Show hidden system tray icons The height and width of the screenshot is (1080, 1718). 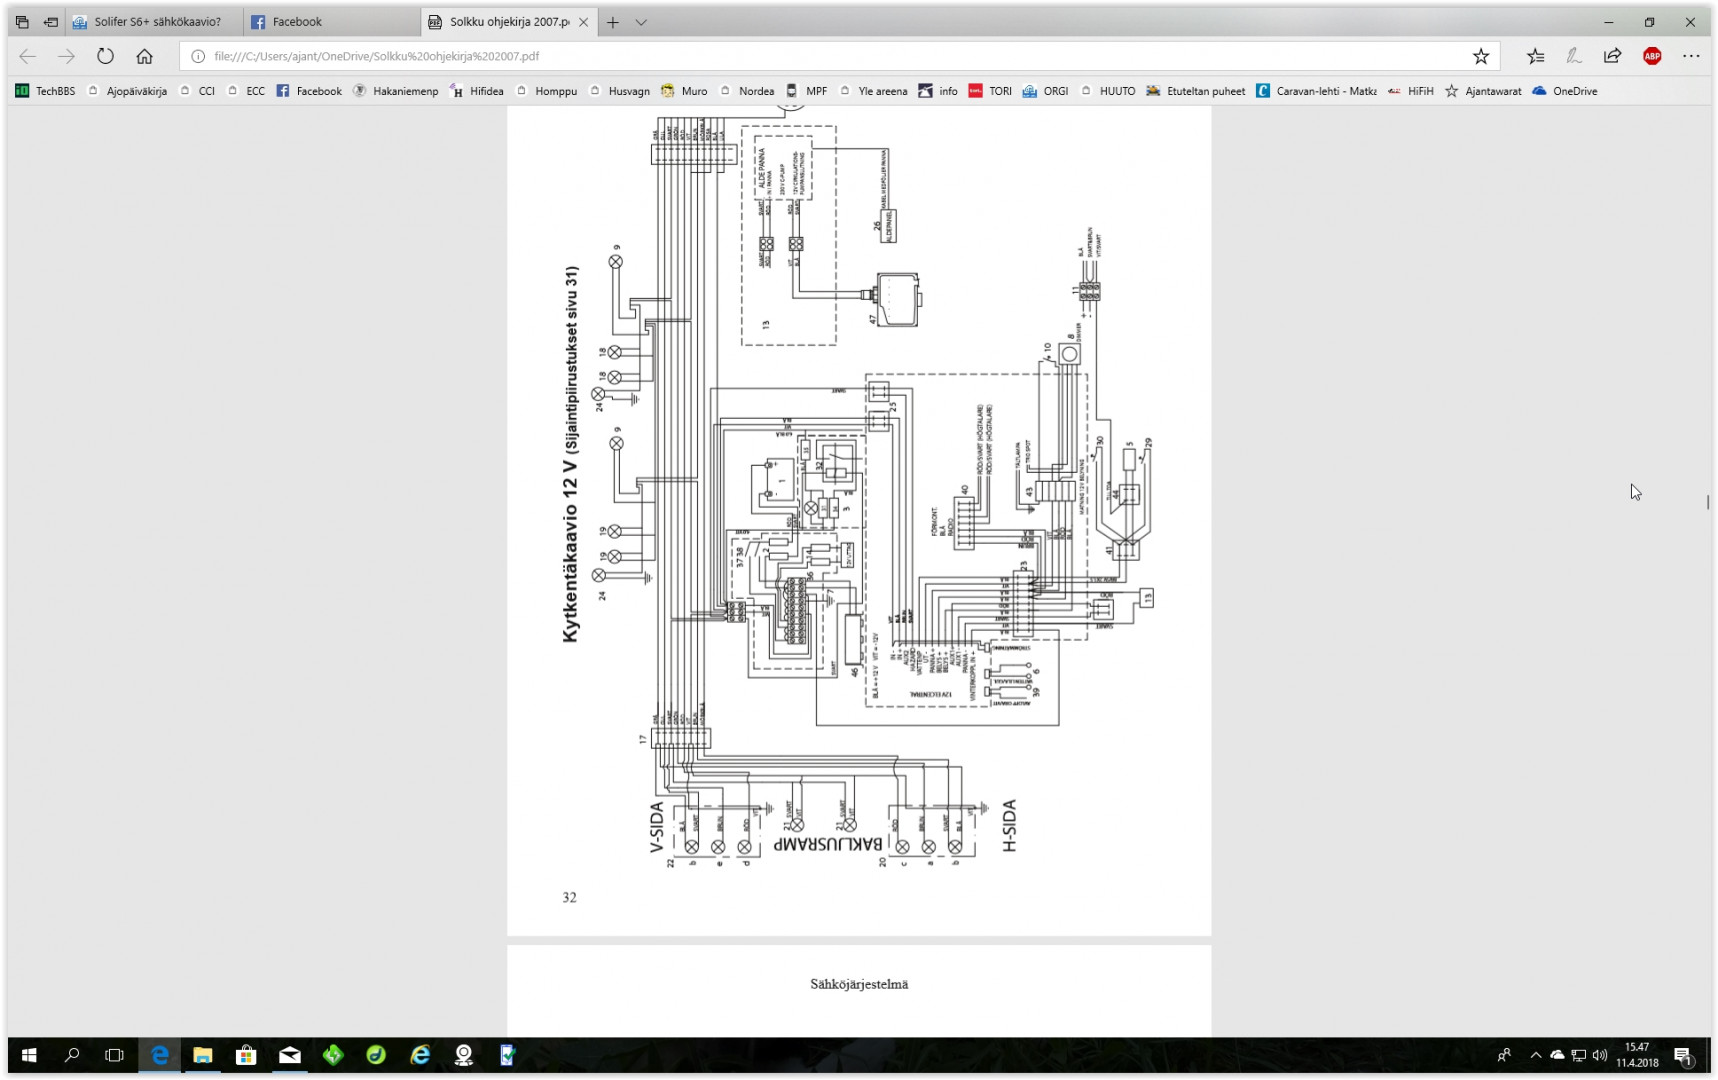click(1536, 1055)
